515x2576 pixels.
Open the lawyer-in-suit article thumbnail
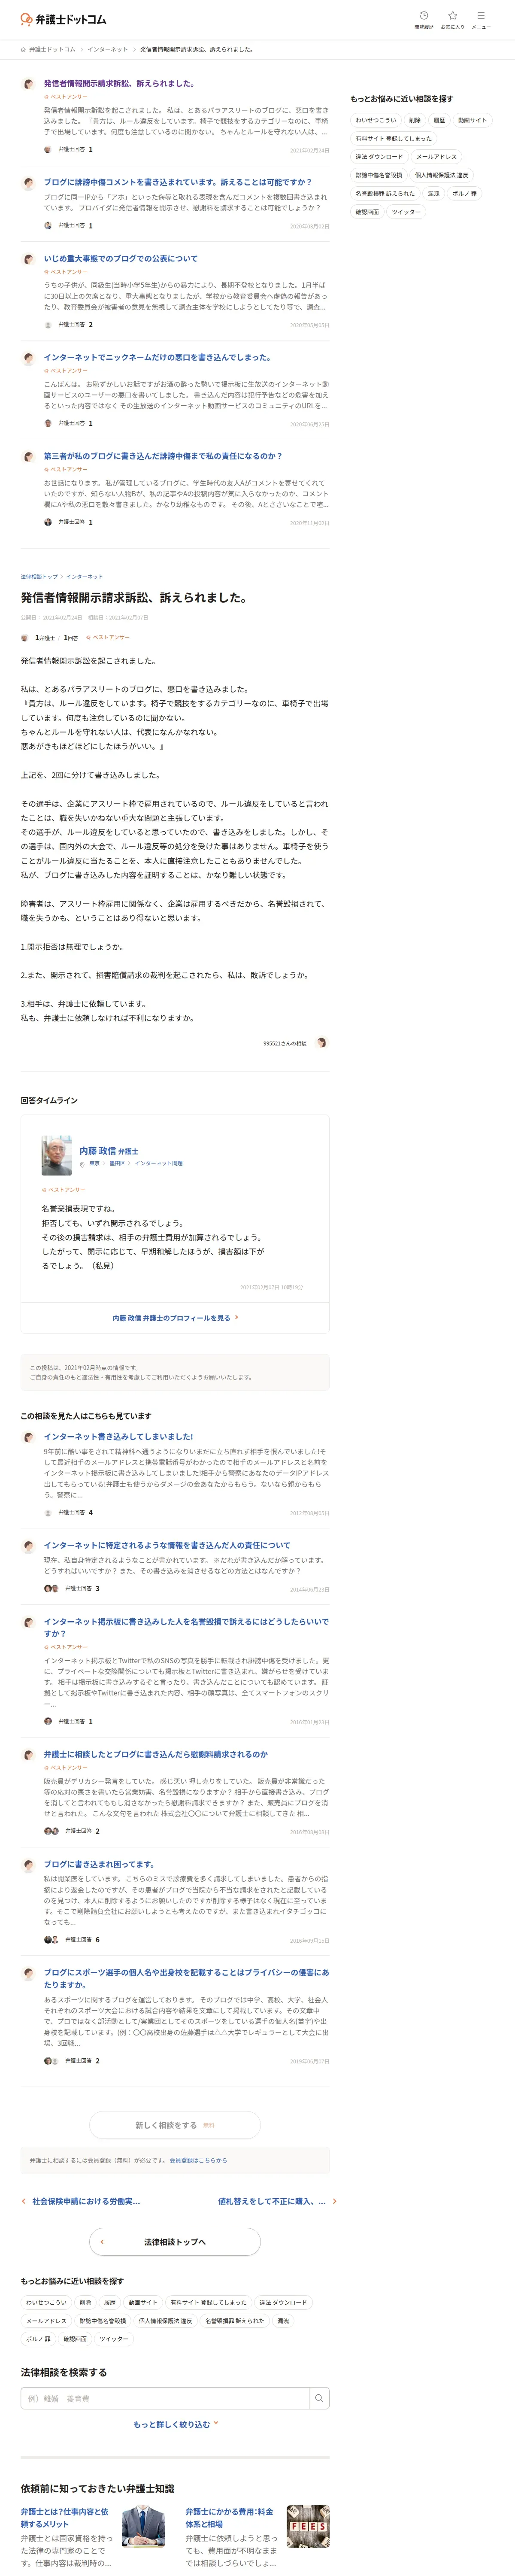click(x=143, y=2526)
